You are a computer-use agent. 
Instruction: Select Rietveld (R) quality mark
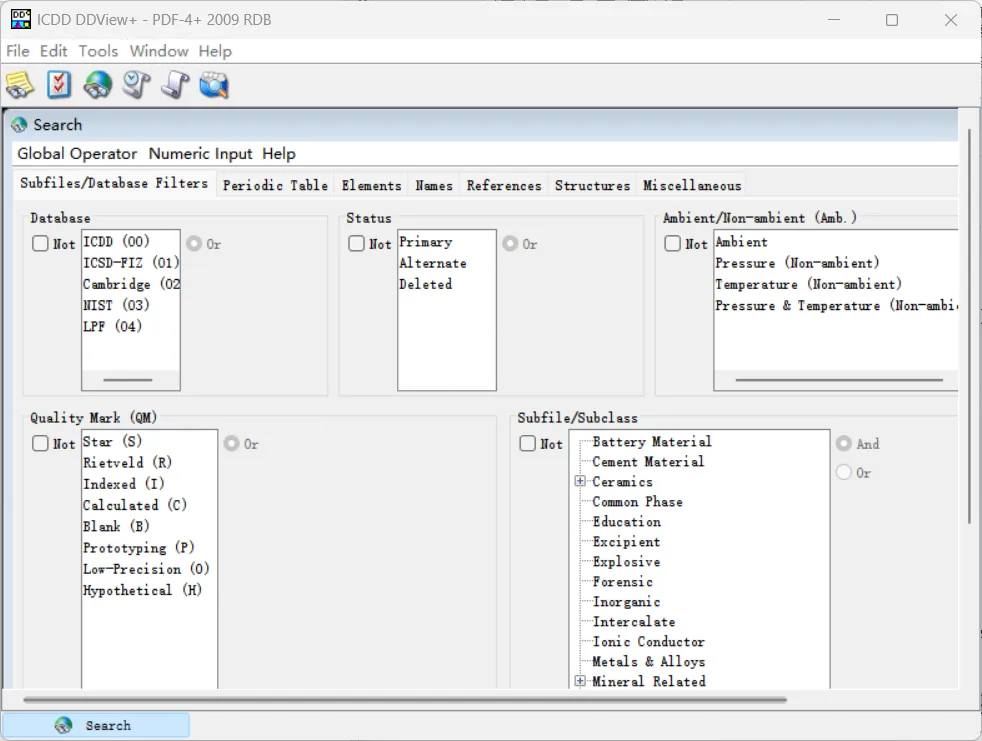coord(128,463)
